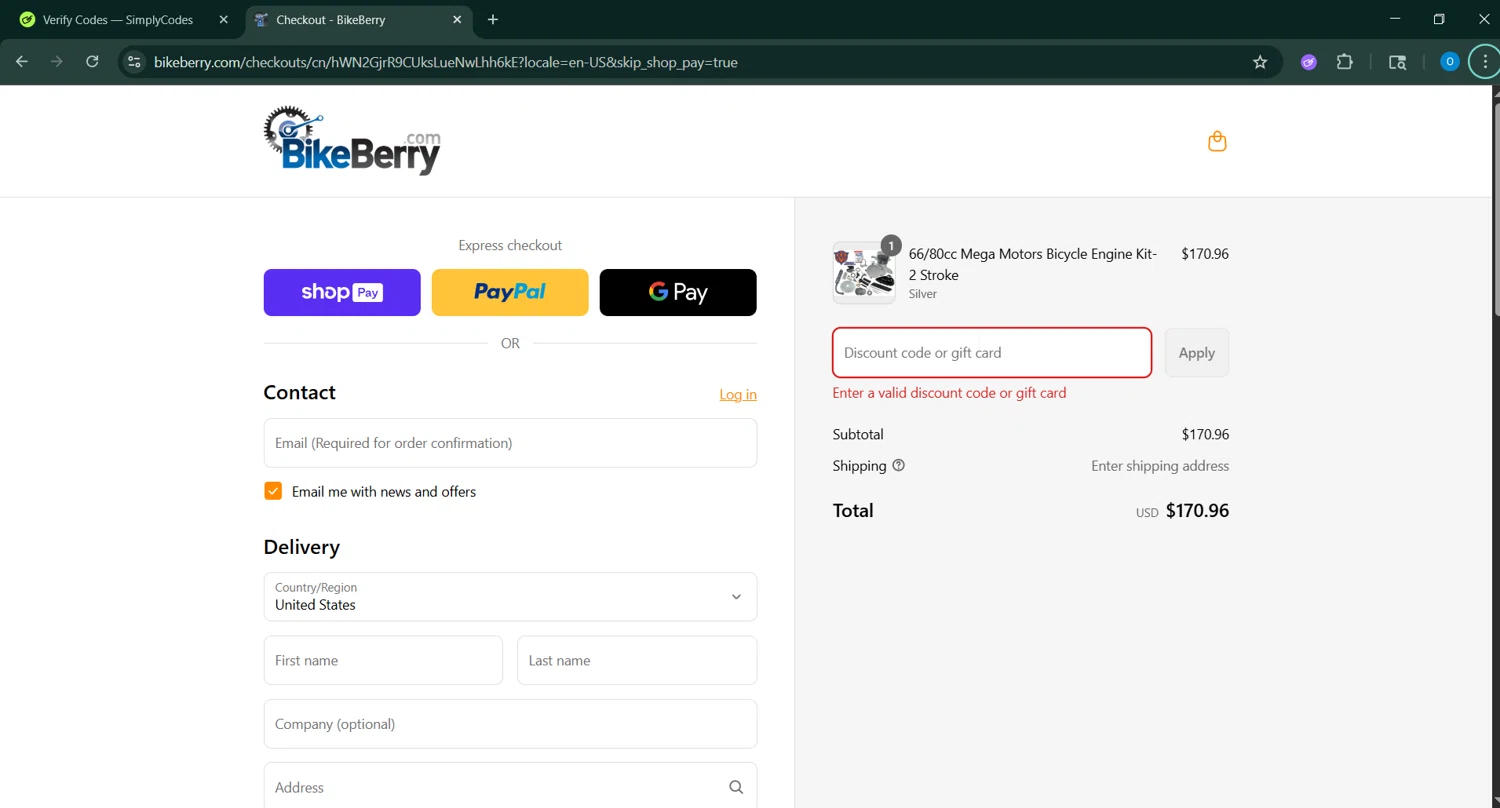Click the Email input field
Image resolution: width=1500 pixels, height=808 pixels.
tap(510, 443)
